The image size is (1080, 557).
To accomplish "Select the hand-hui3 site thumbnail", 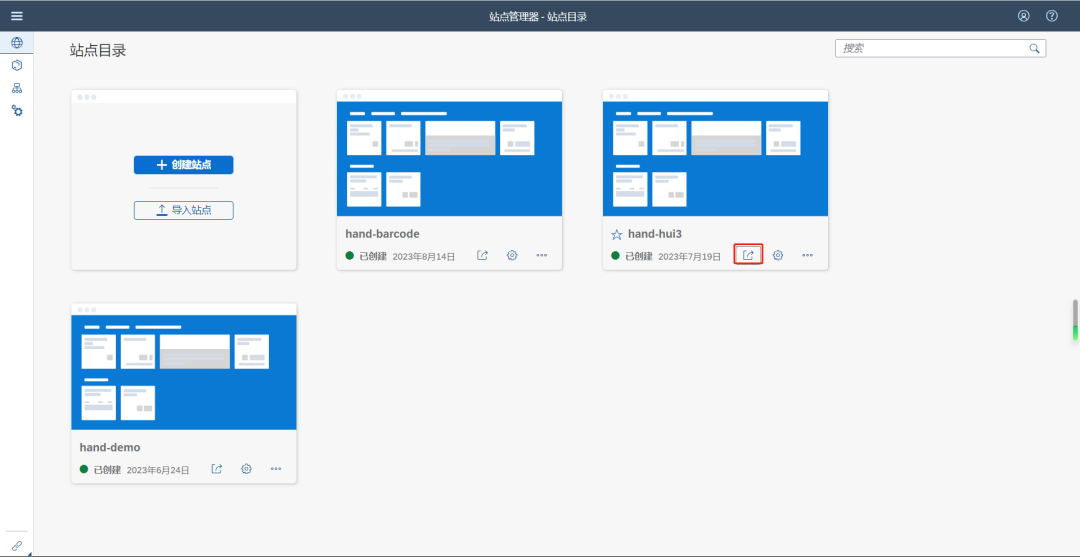I will [x=715, y=158].
